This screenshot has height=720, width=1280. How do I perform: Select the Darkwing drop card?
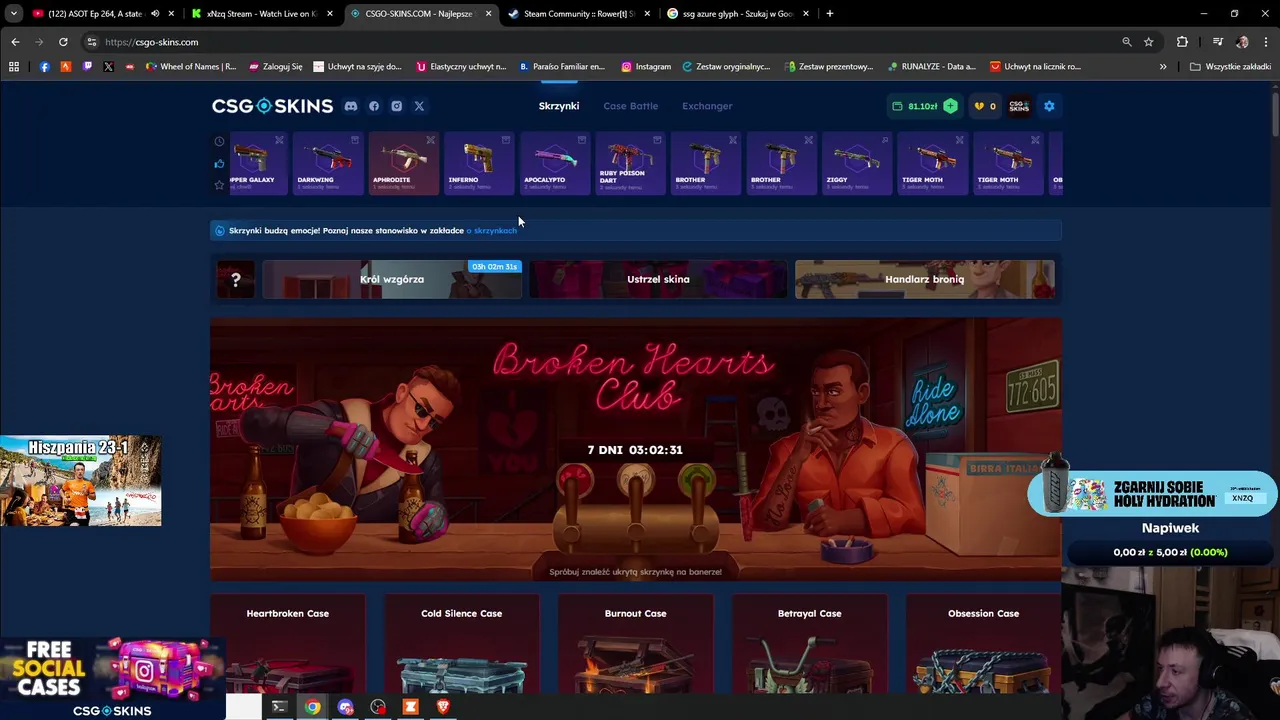pos(328,163)
